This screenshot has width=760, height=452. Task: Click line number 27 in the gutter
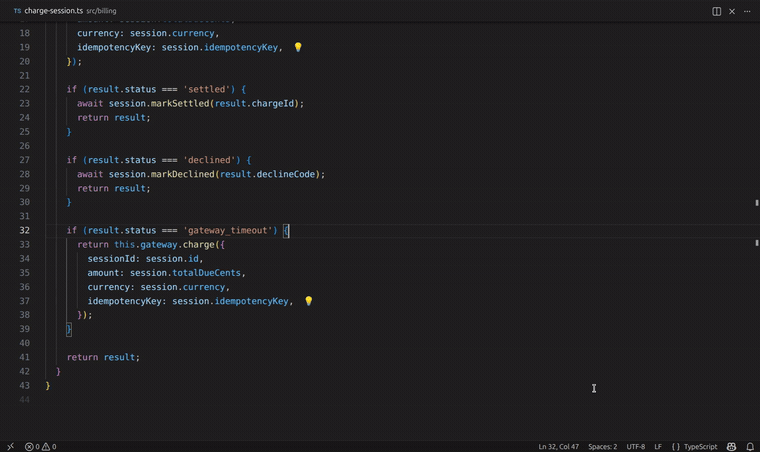24,160
